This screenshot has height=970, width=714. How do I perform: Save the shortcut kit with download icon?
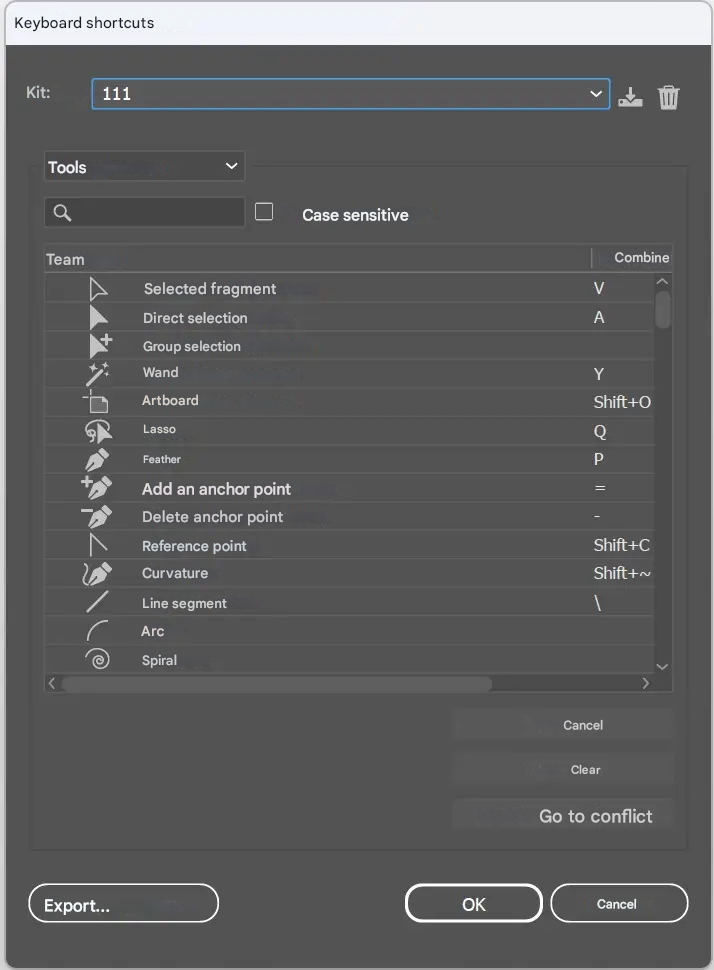pyautogui.click(x=630, y=96)
